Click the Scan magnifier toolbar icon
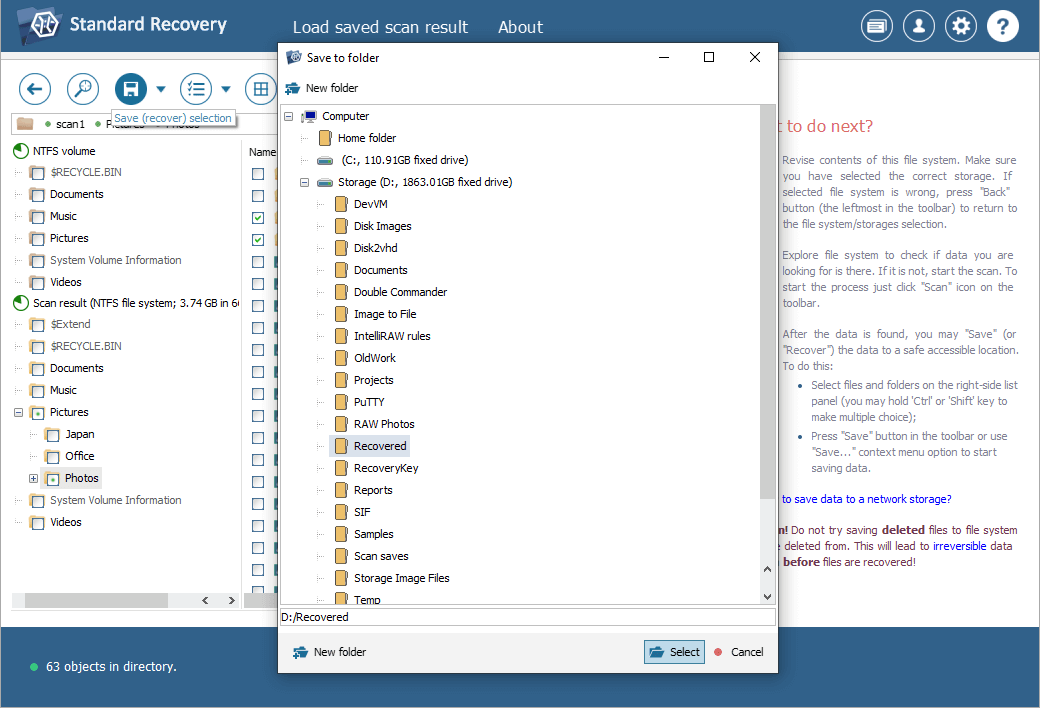 [x=83, y=89]
